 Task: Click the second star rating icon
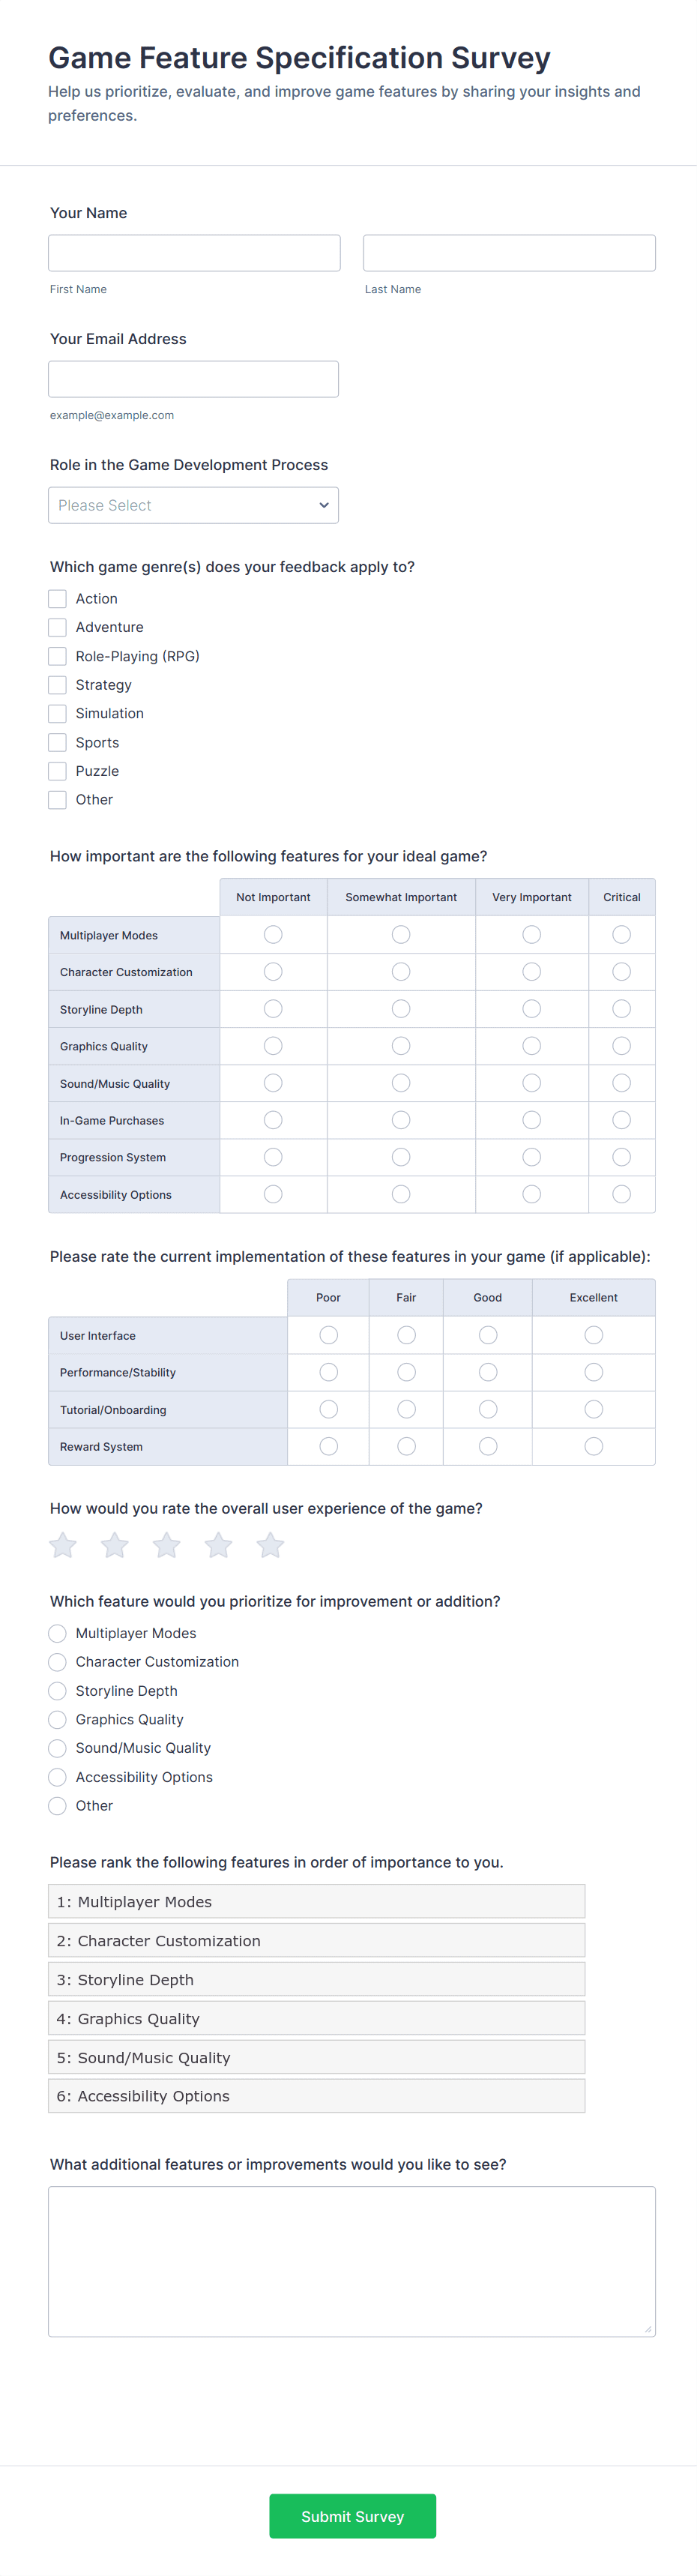click(x=114, y=1545)
